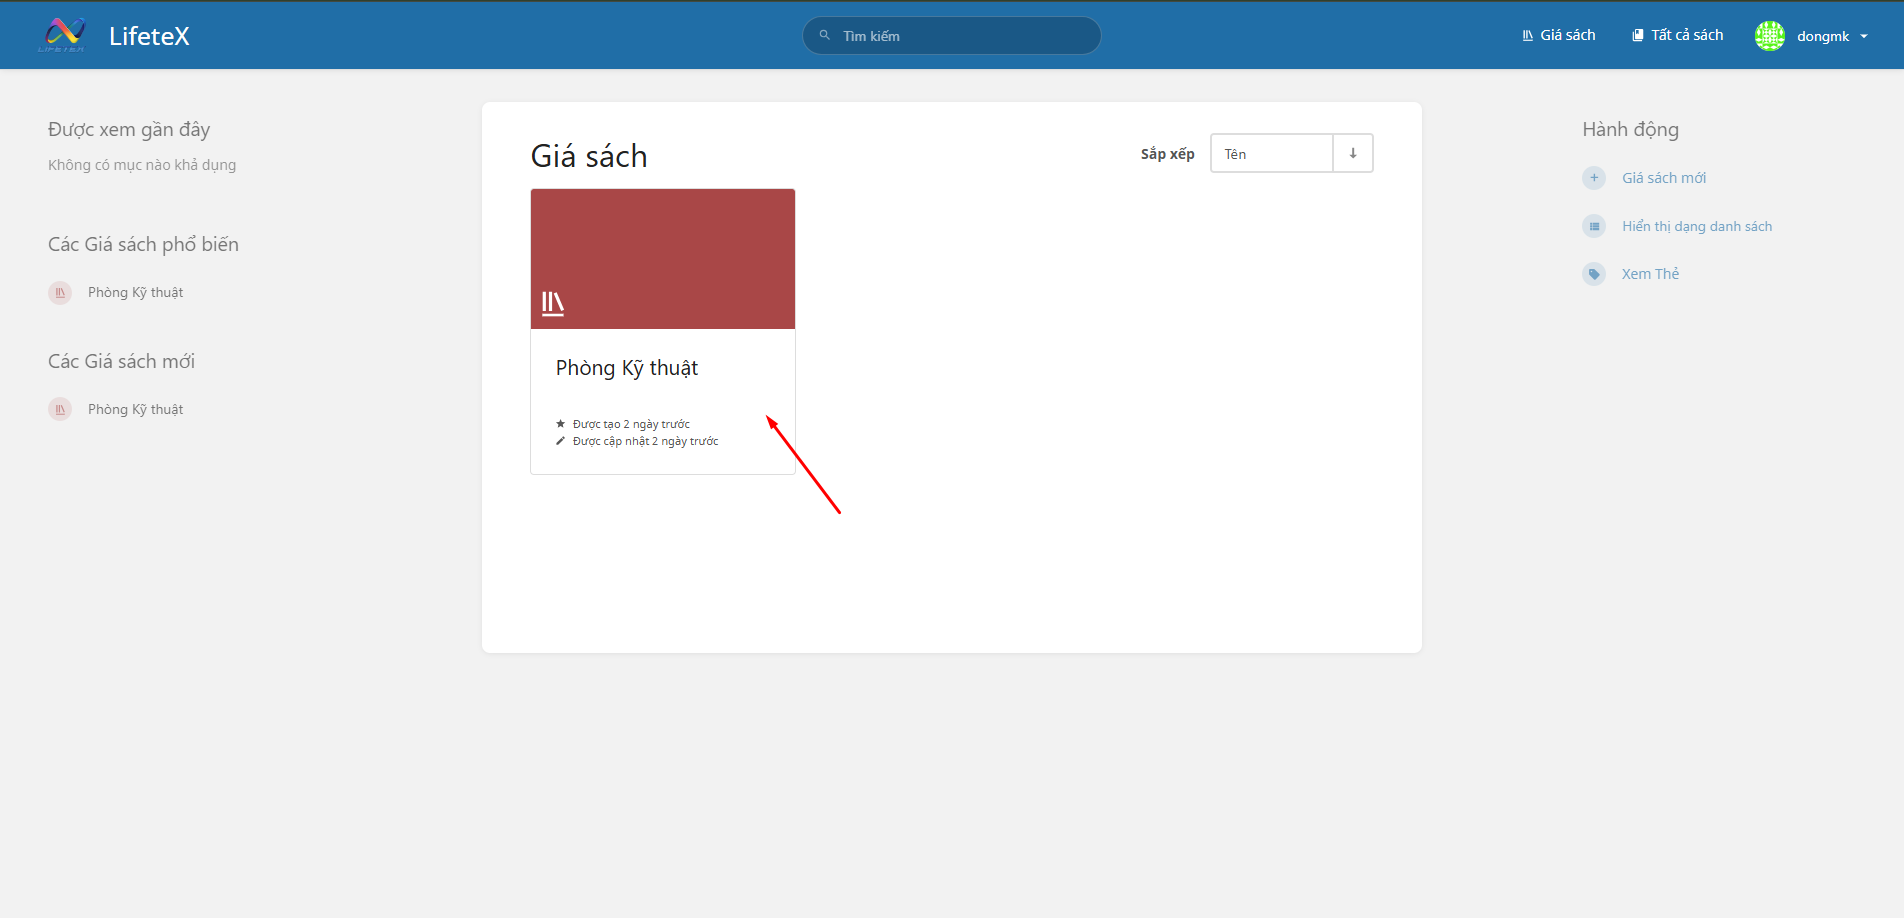
Task: Click the tag icon beside Xem Thẻ
Action: pyautogui.click(x=1594, y=274)
